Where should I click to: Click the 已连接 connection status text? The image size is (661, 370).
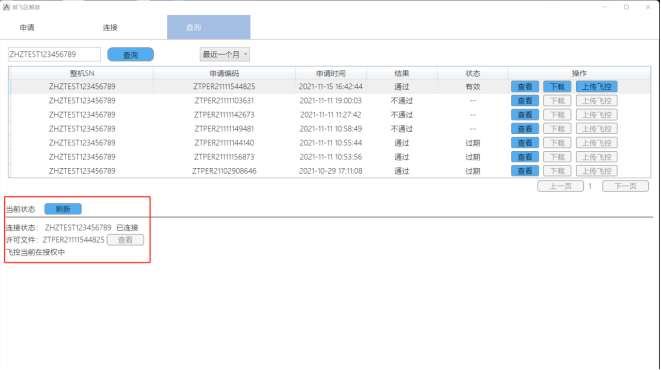127,228
